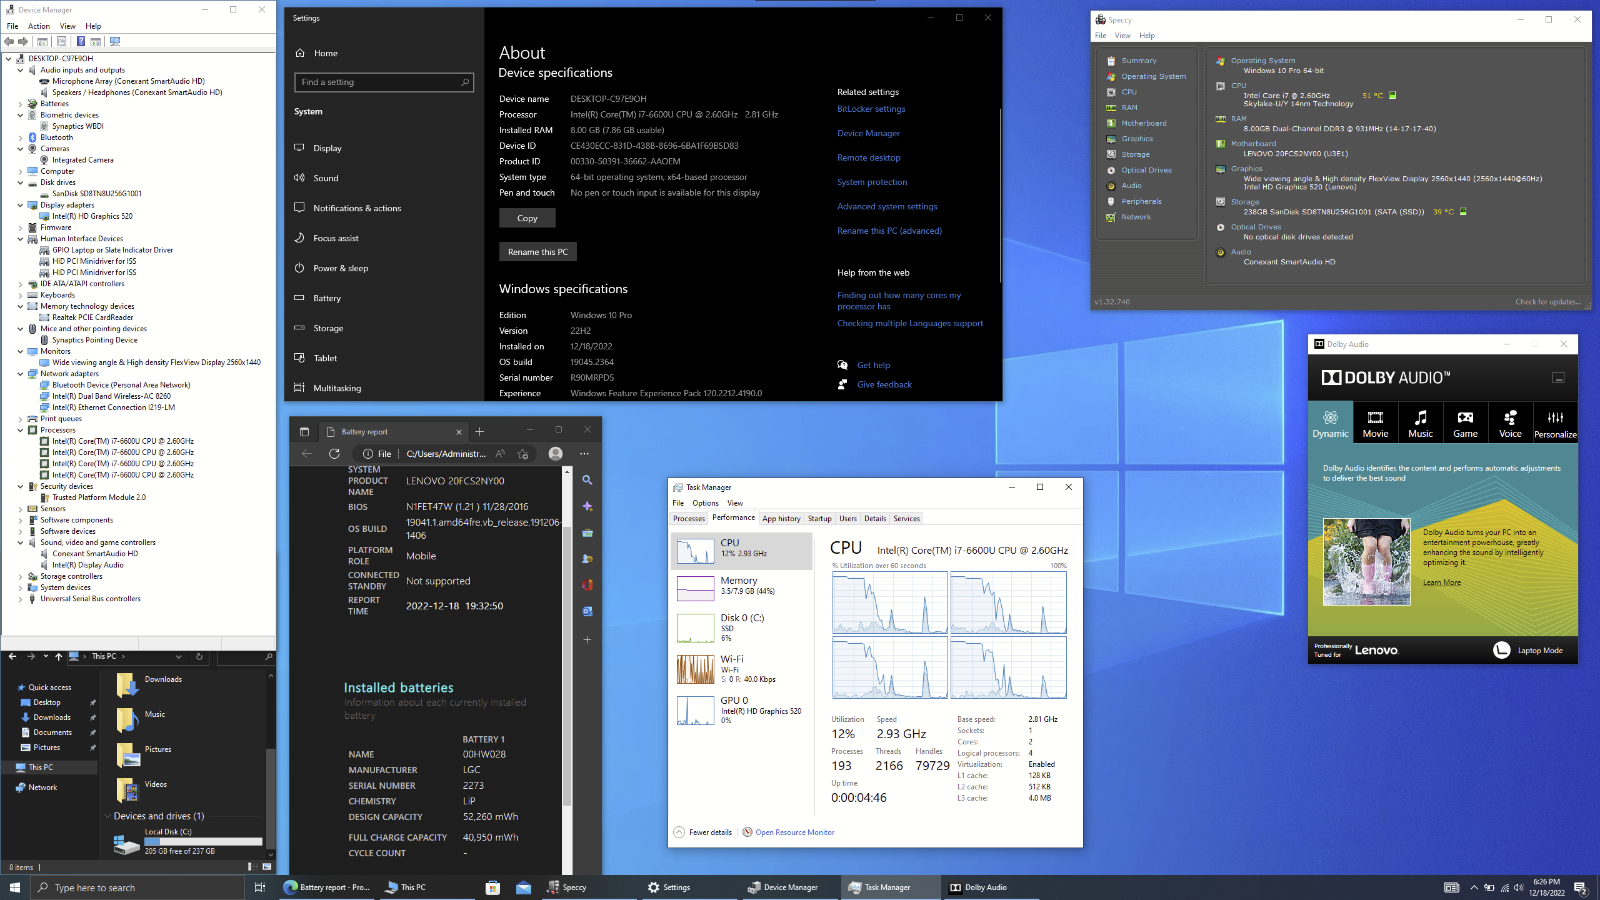Image resolution: width=1600 pixels, height=900 pixels.
Task: Select the Dynamic profile in Dolby Audio
Action: pyautogui.click(x=1330, y=424)
